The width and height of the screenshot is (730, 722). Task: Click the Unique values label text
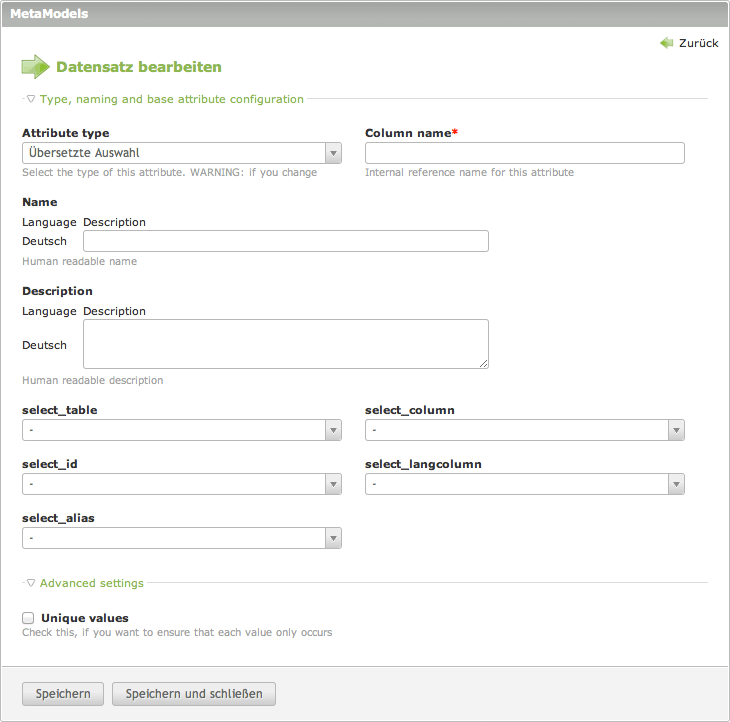(85, 618)
